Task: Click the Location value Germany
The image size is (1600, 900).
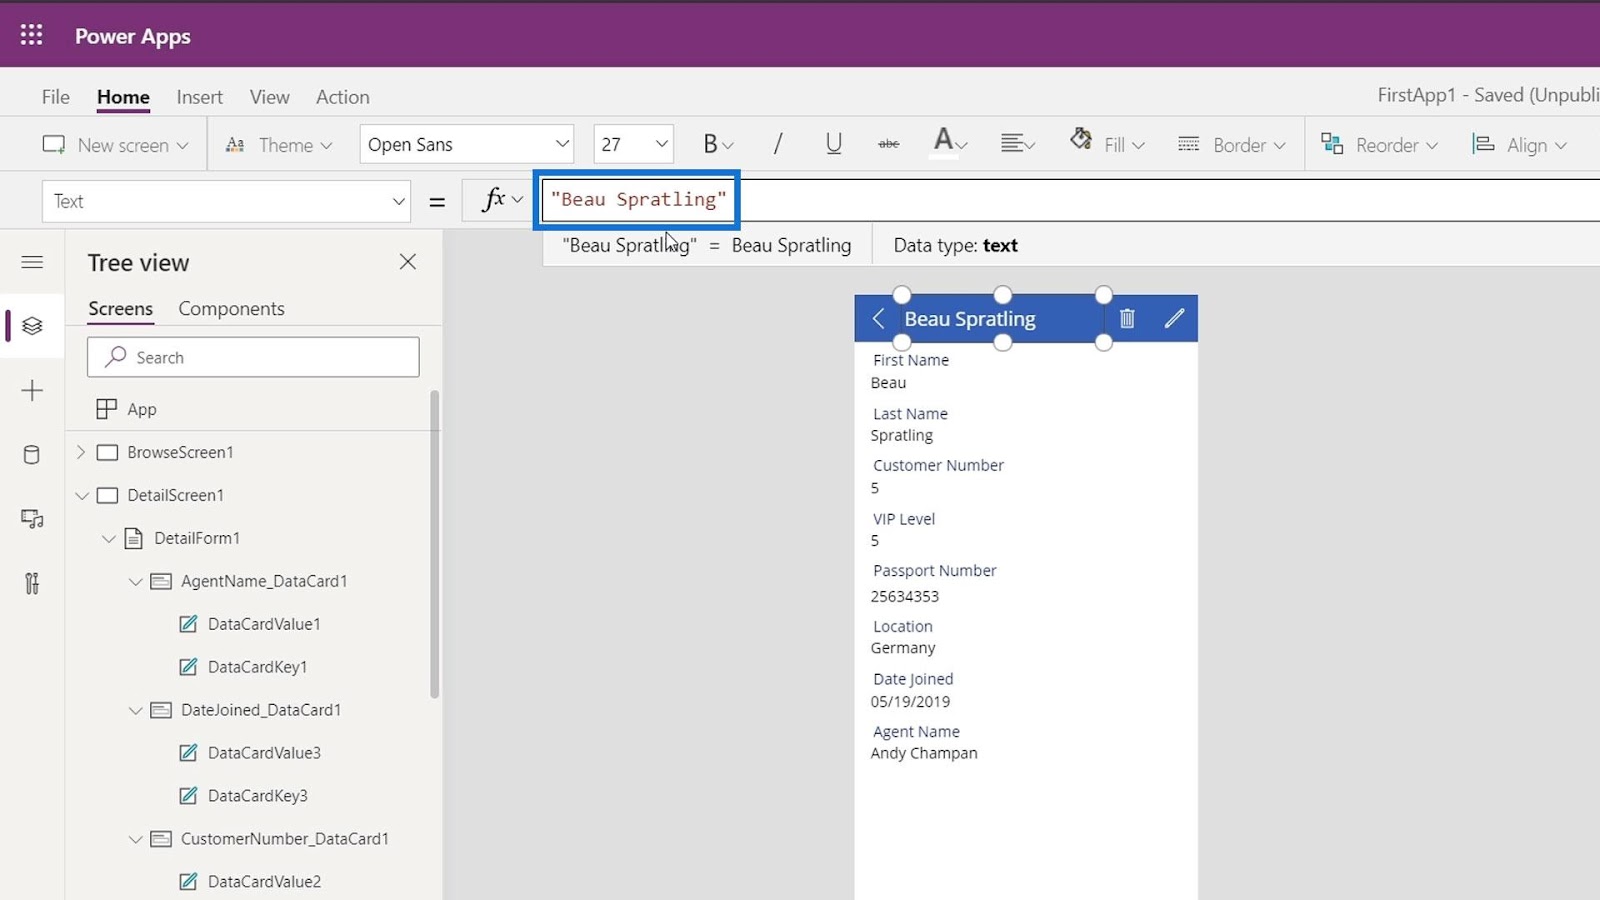Action: tap(903, 648)
